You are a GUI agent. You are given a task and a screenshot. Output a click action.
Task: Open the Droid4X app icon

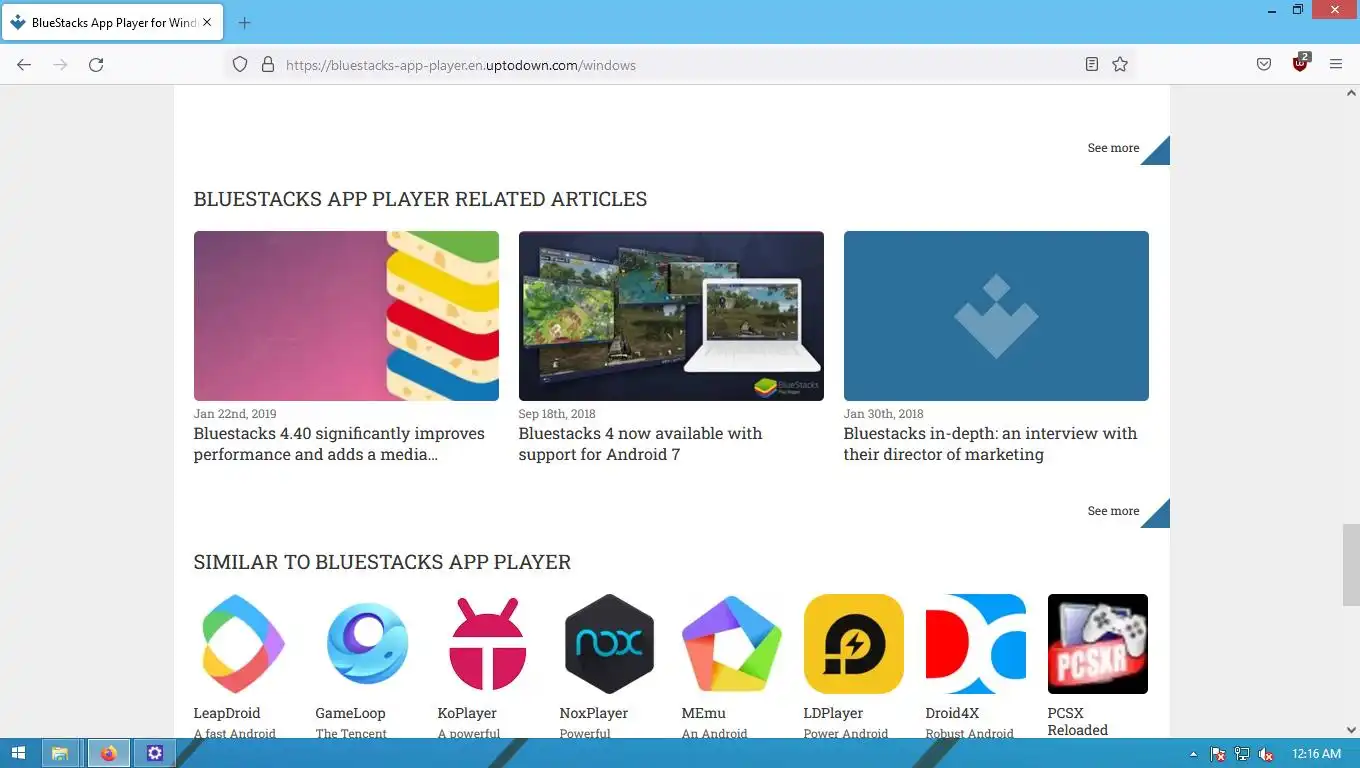[x=975, y=644]
